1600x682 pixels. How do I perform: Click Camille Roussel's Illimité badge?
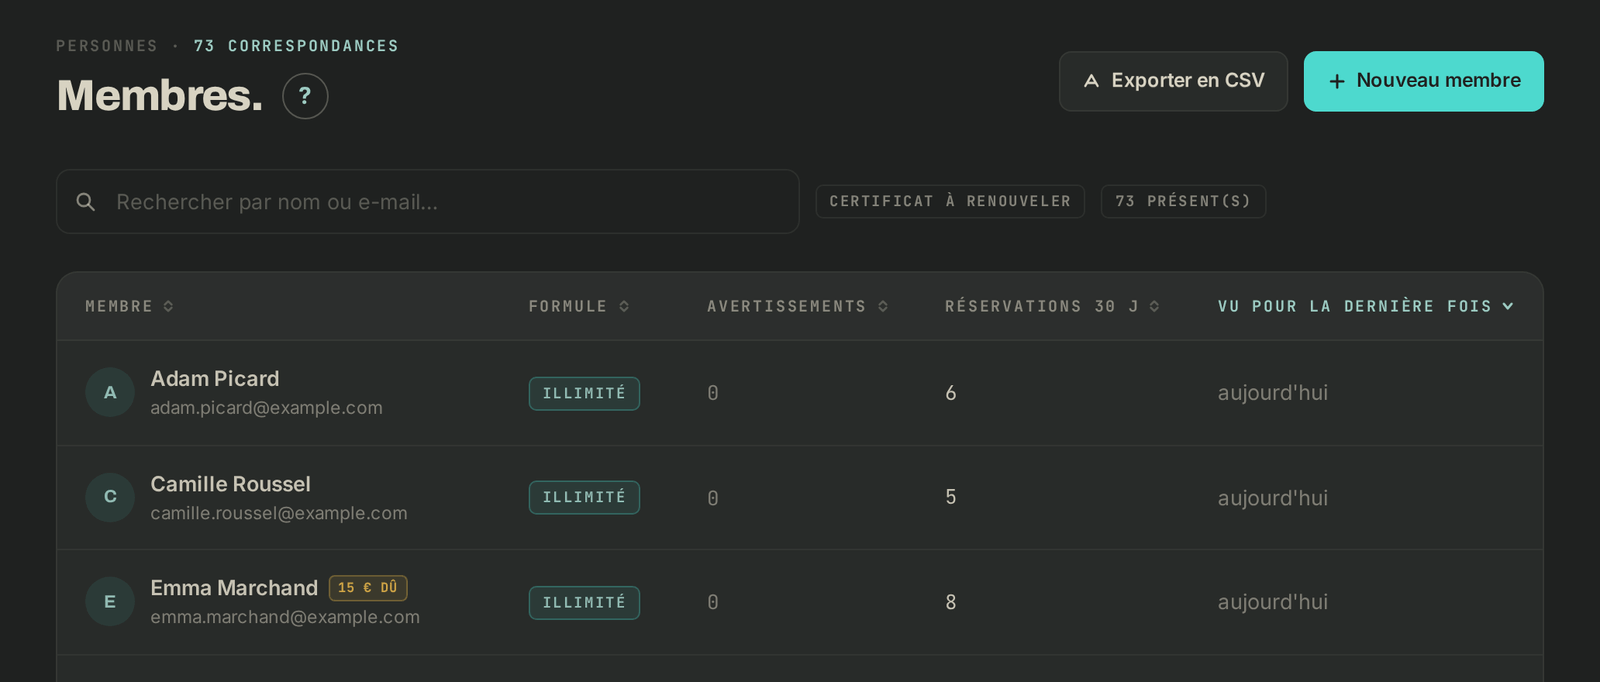click(x=584, y=497)
